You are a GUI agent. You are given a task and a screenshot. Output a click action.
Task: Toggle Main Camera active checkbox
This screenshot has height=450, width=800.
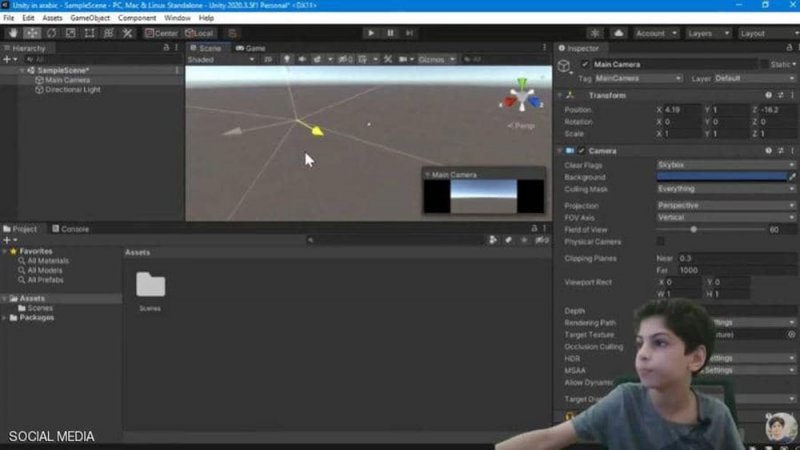coord(585,64)
